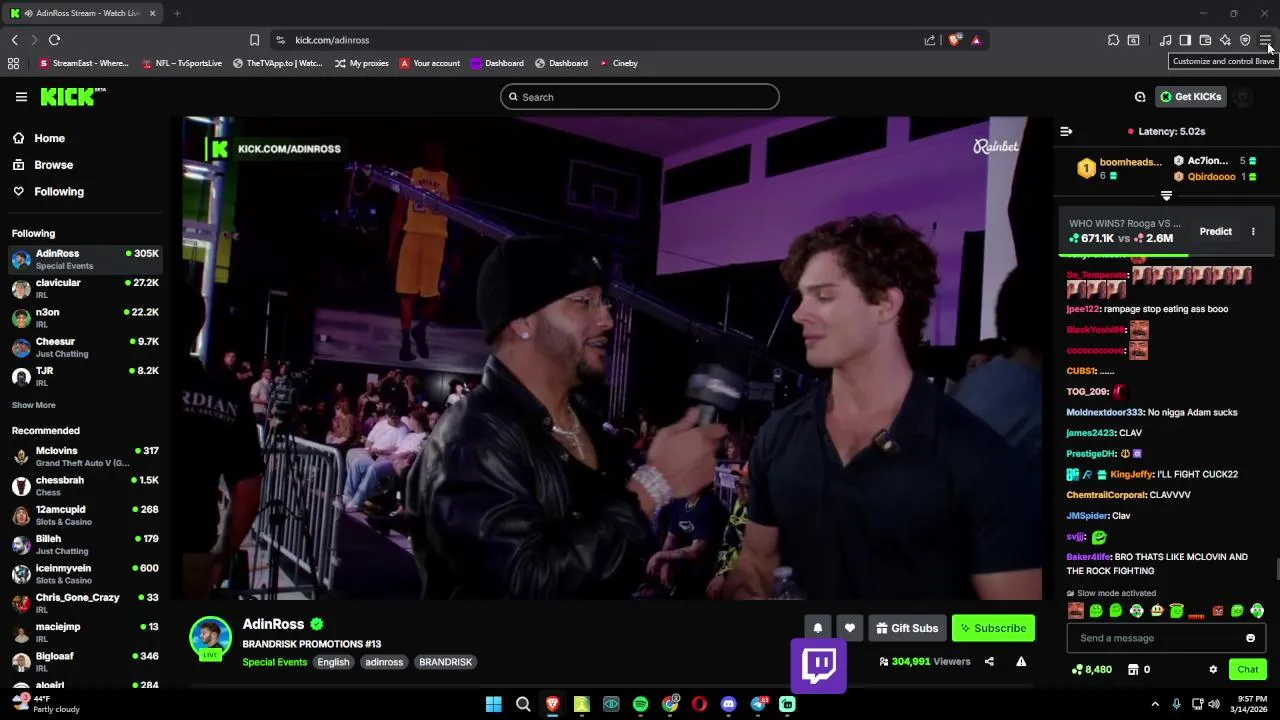Click Get KICKs button
The width and height of the screenshot is (1280, 720).
coord(1190,97)
